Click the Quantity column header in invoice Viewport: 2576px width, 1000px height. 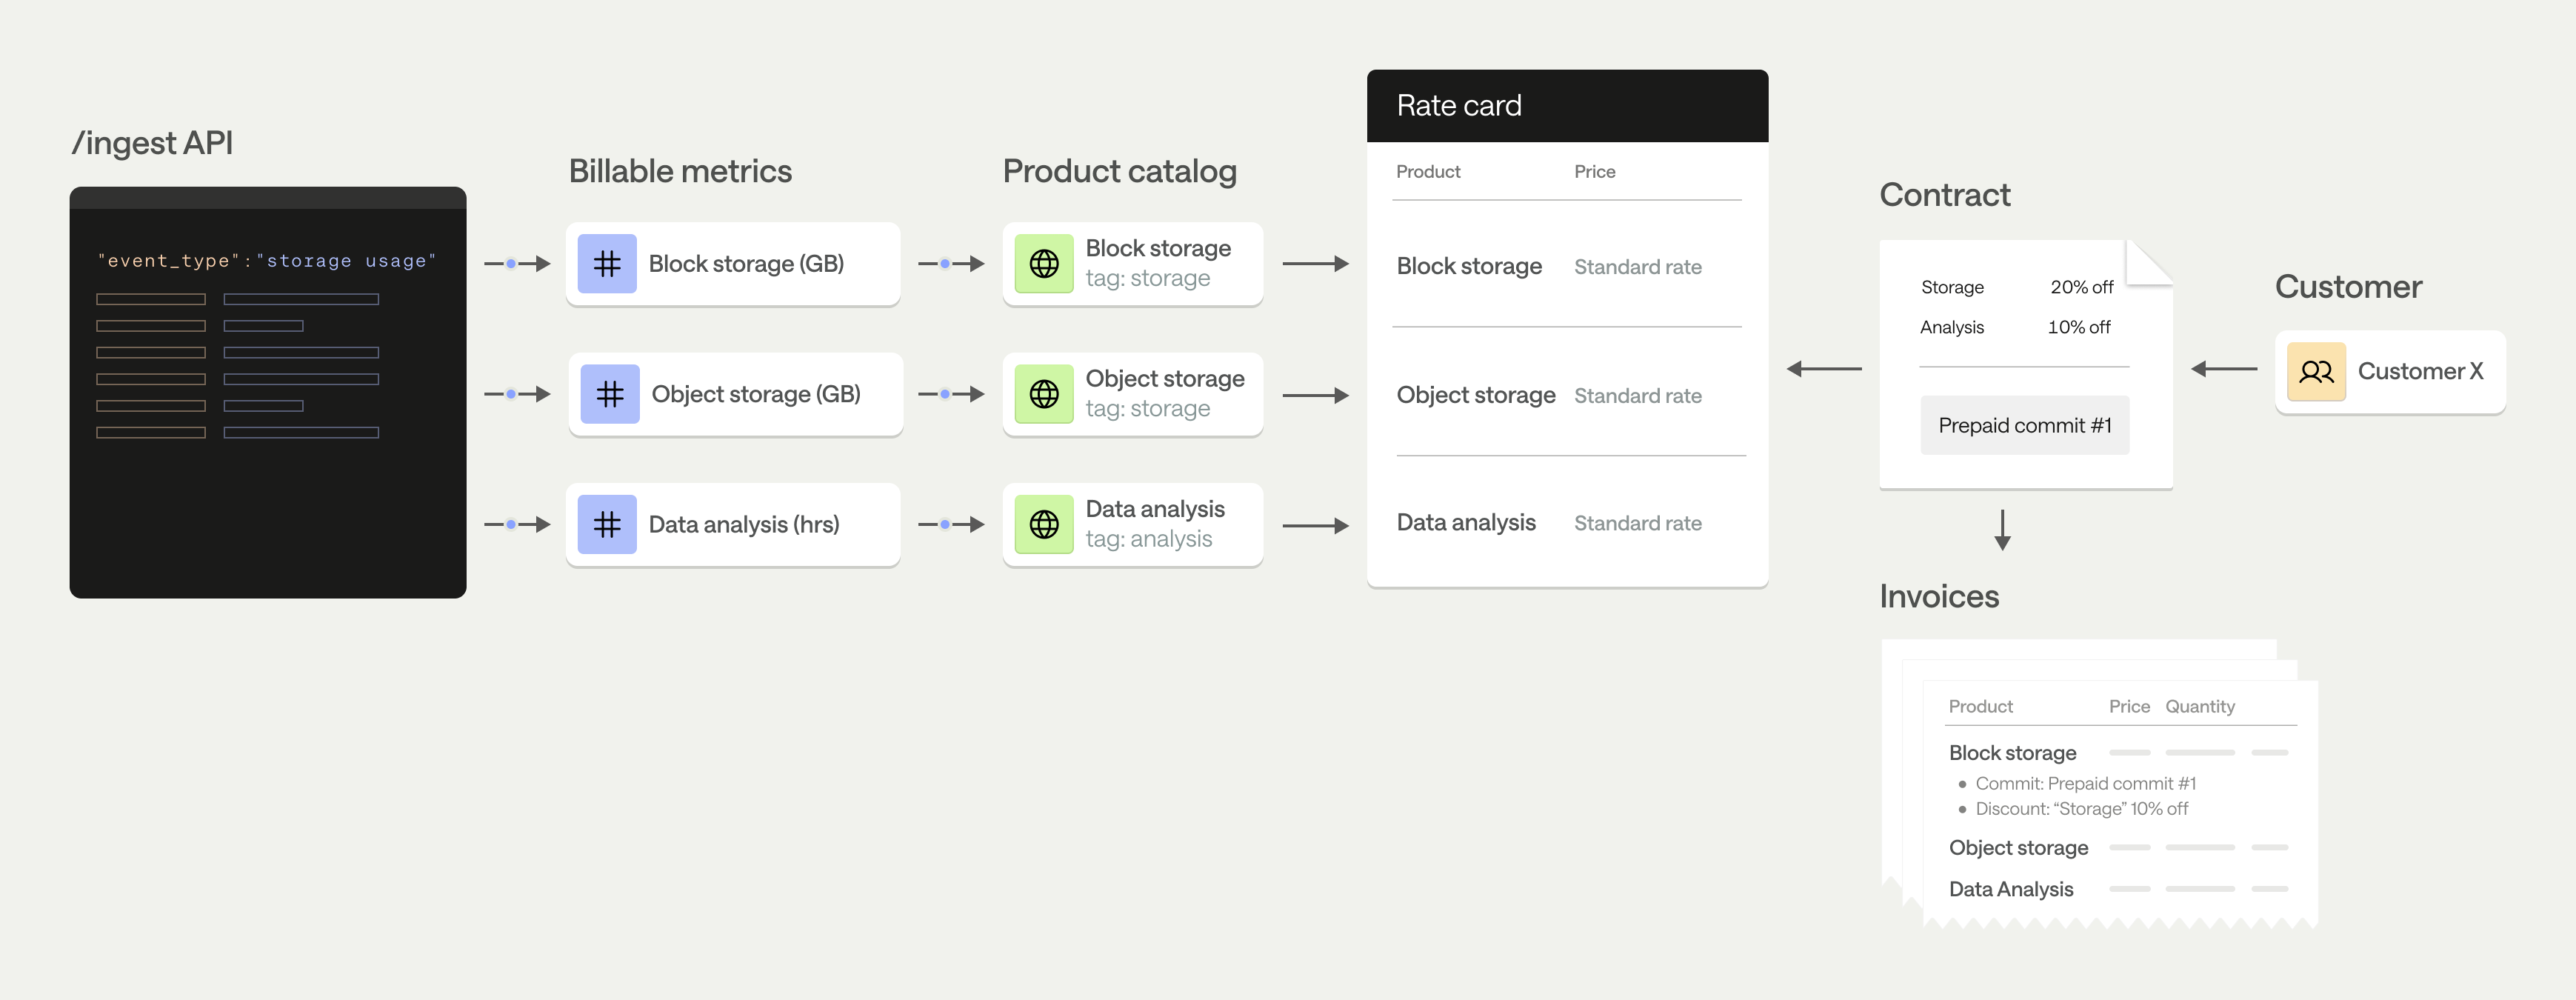coord(2199,707)
